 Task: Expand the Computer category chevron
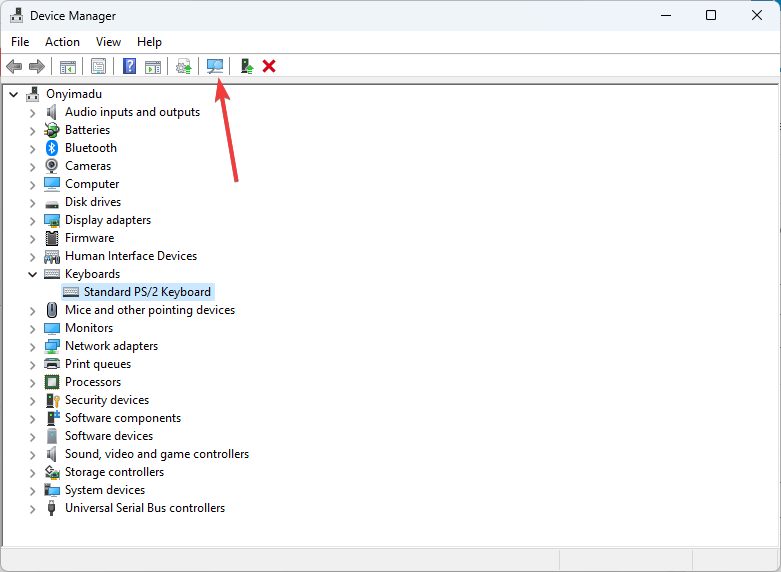[32, 185]
